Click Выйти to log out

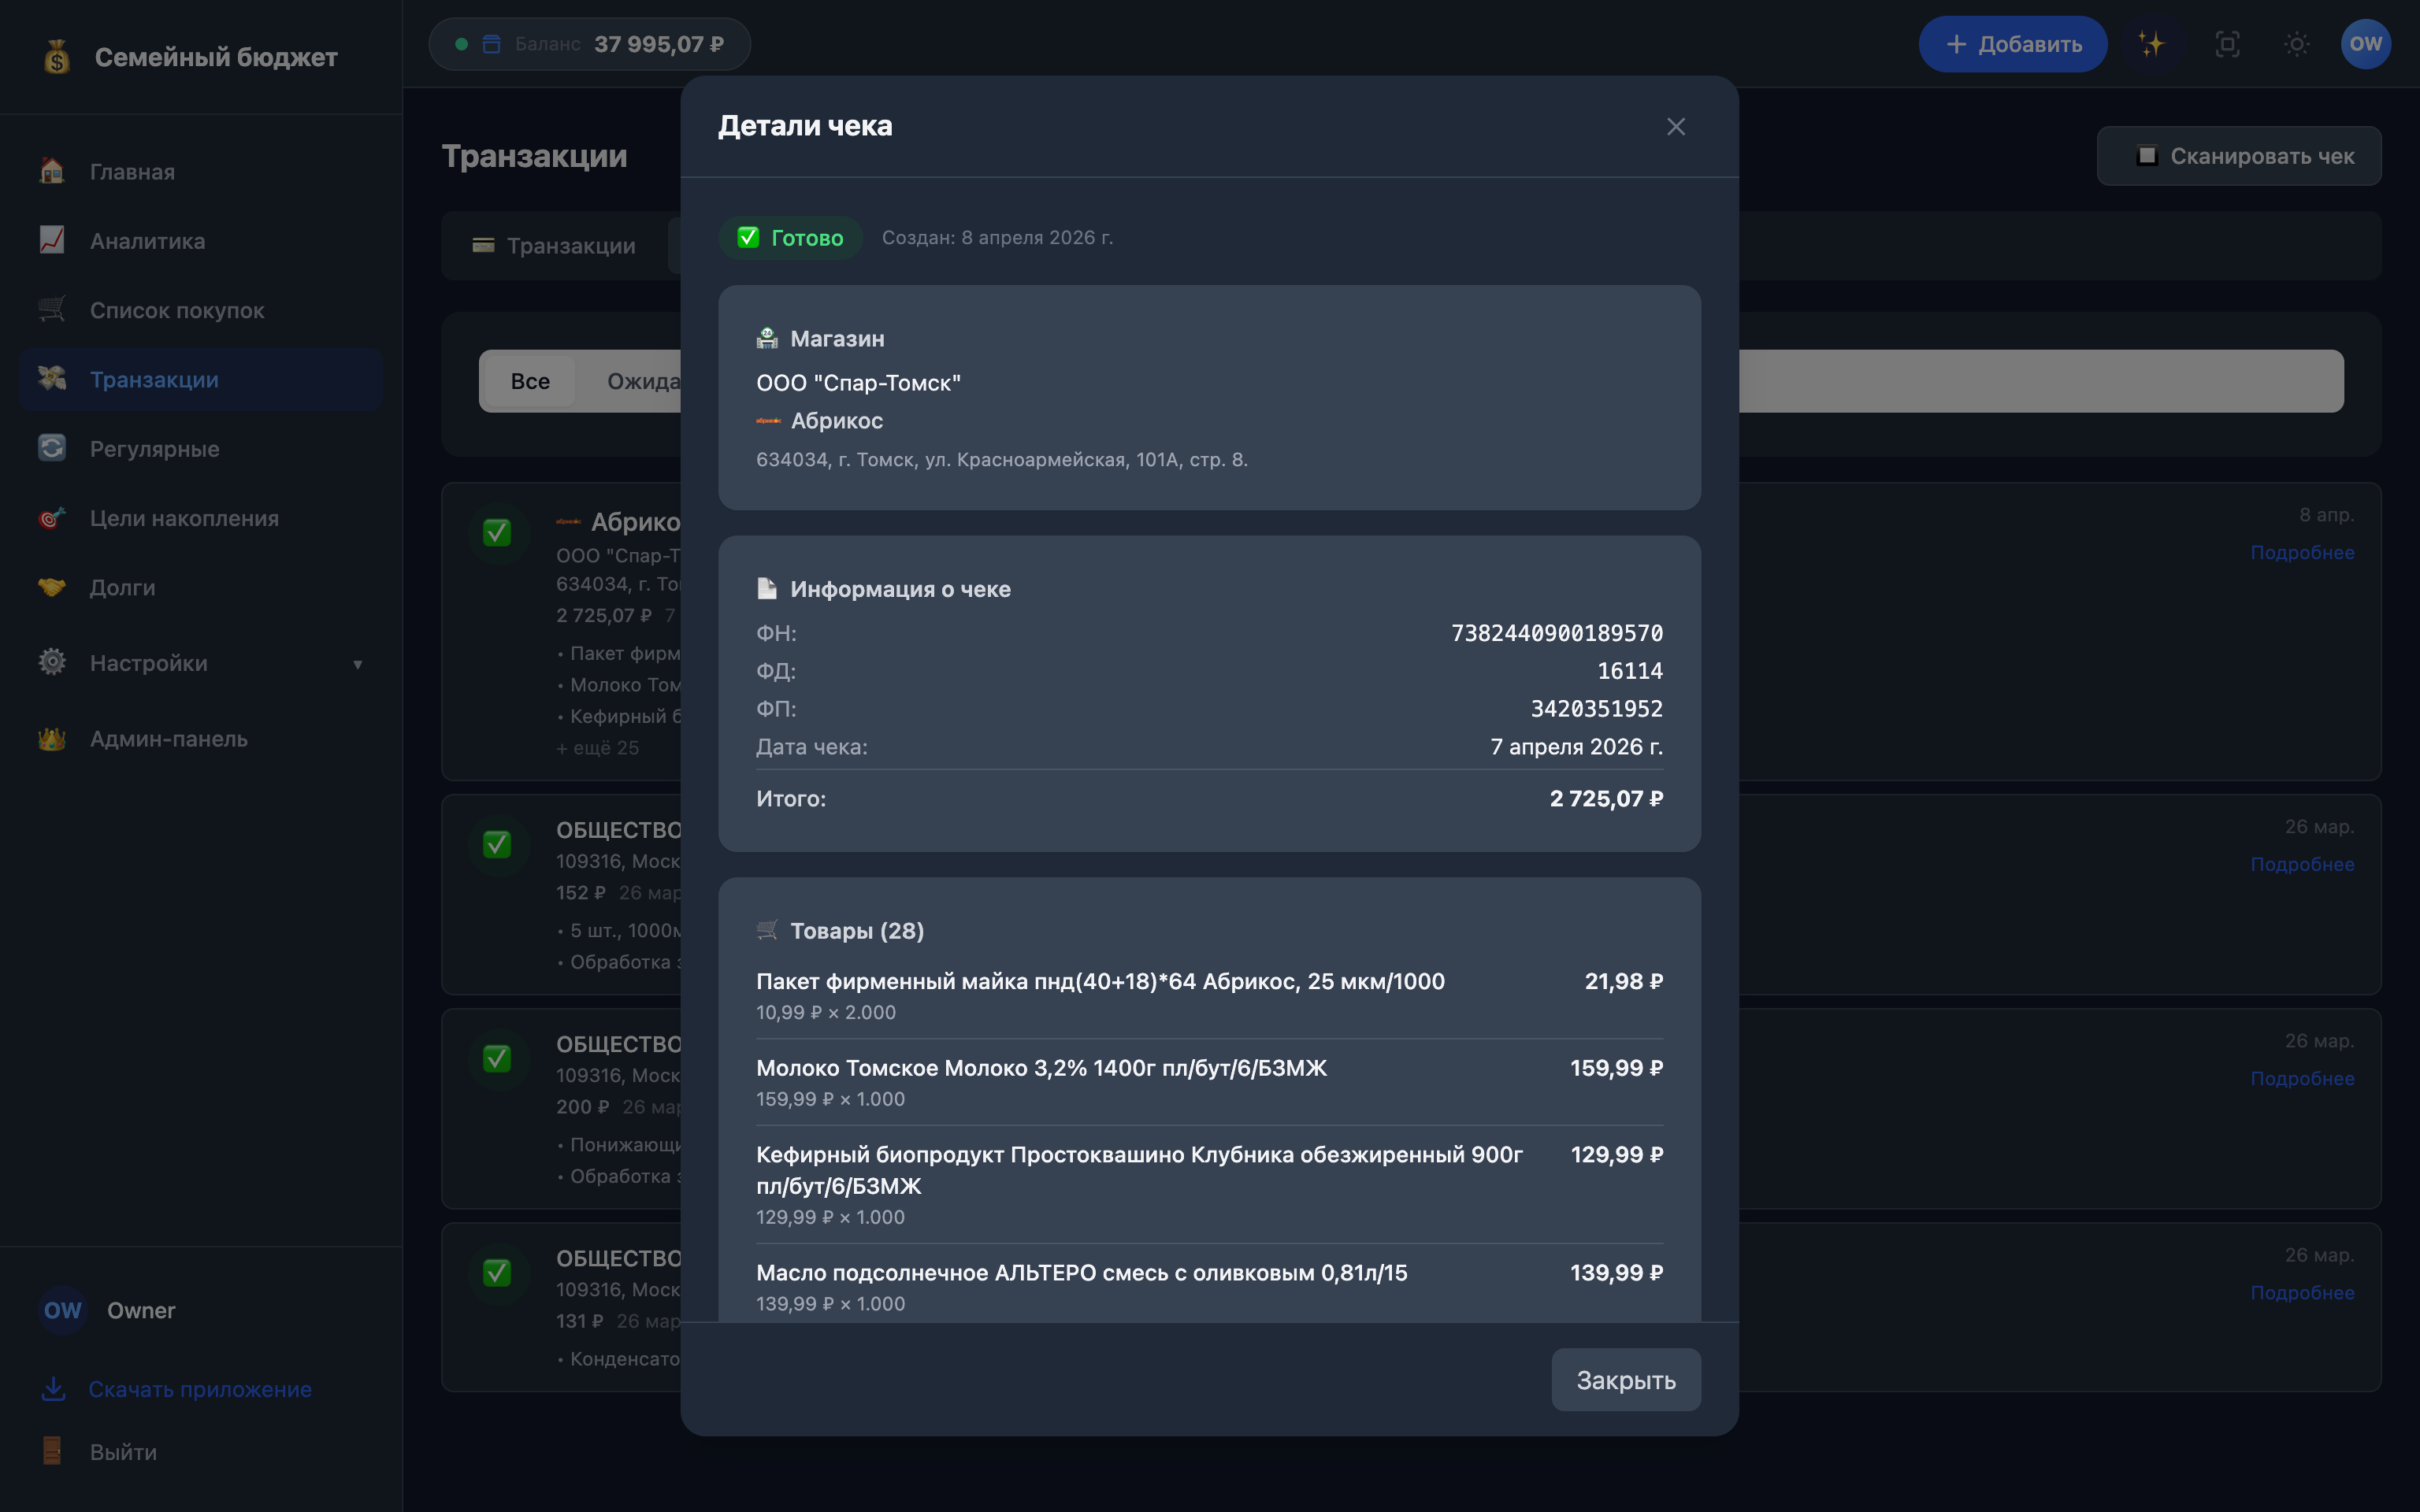[x=123, y=1452]
